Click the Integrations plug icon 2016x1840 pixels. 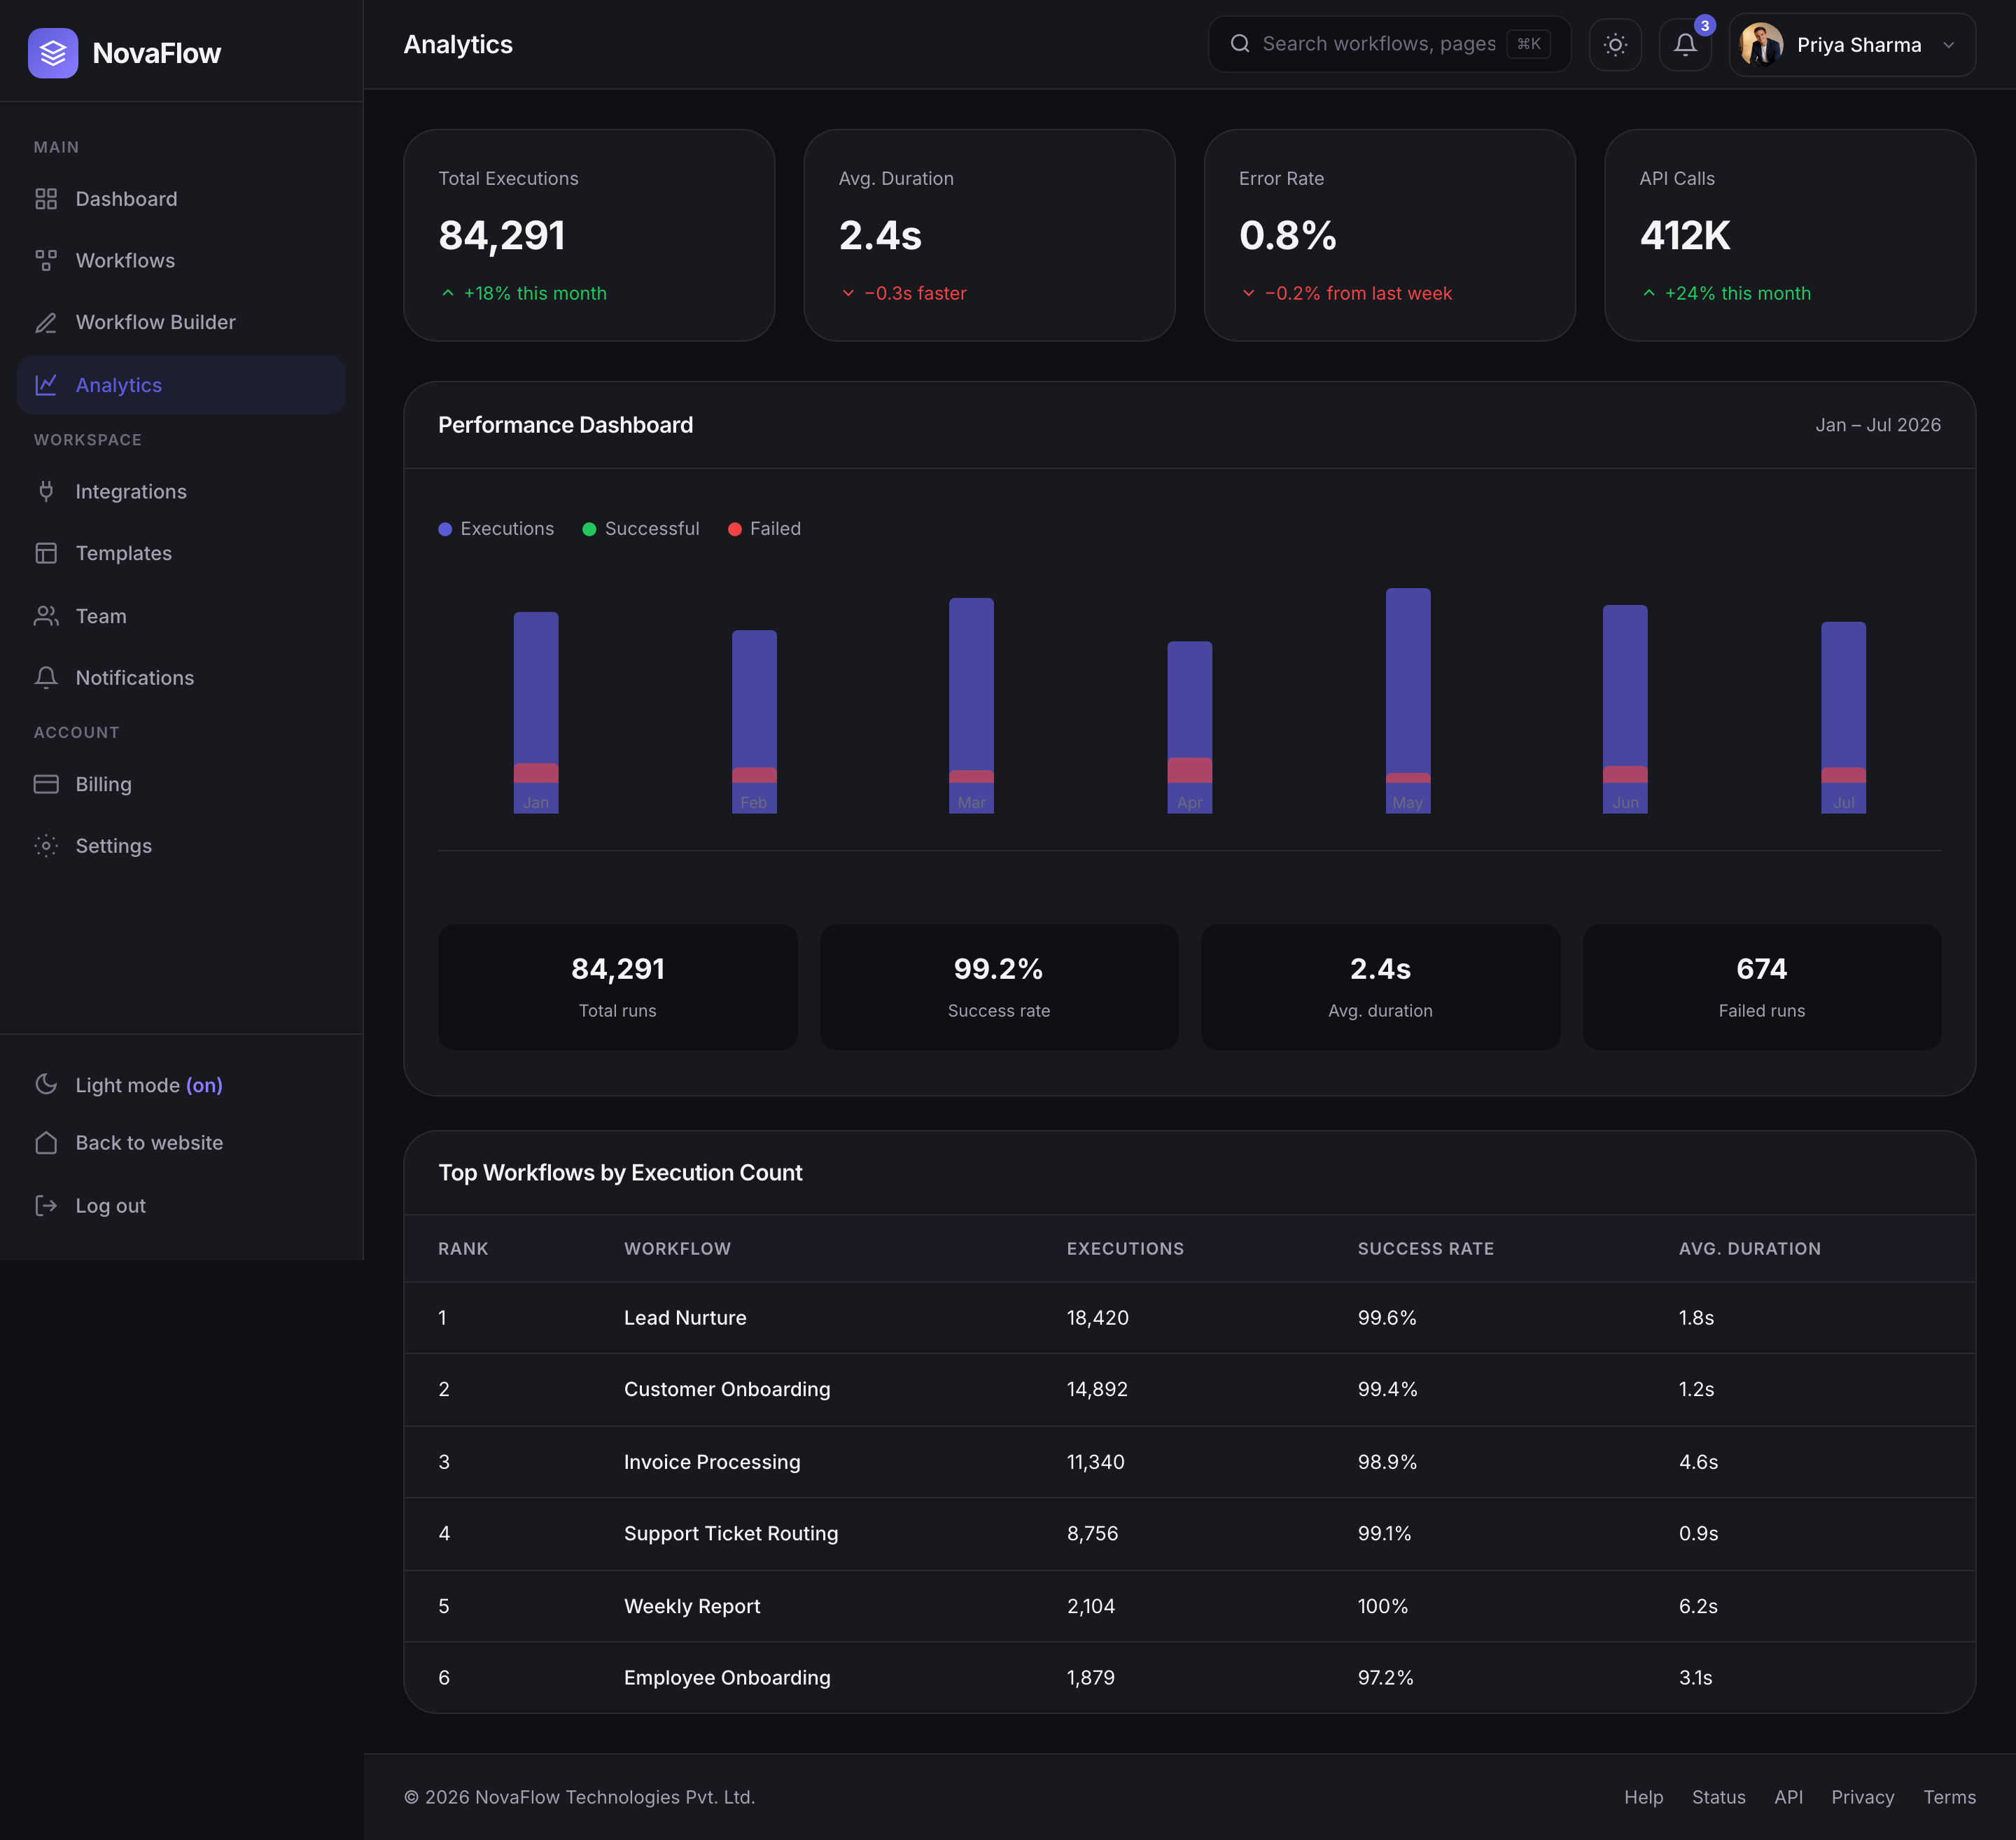46,491
